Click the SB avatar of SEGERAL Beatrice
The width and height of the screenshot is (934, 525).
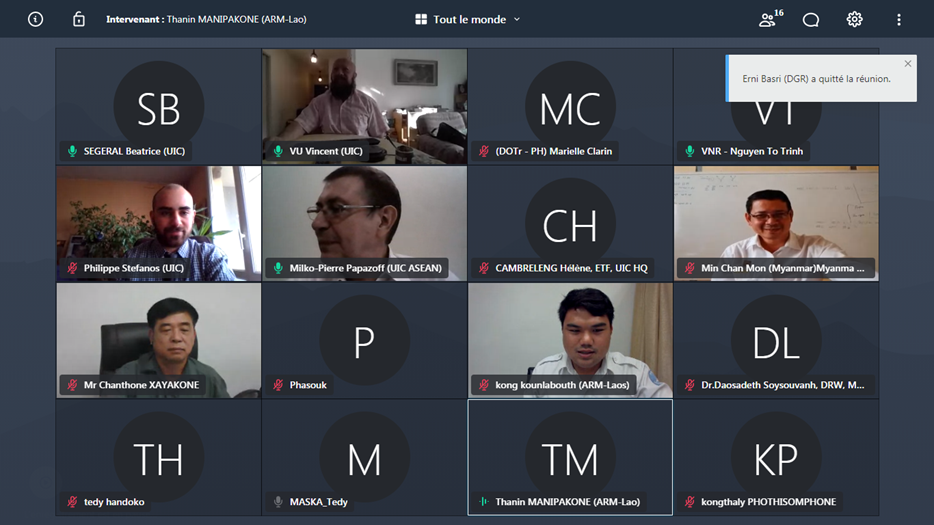click(x=158, y=107)
